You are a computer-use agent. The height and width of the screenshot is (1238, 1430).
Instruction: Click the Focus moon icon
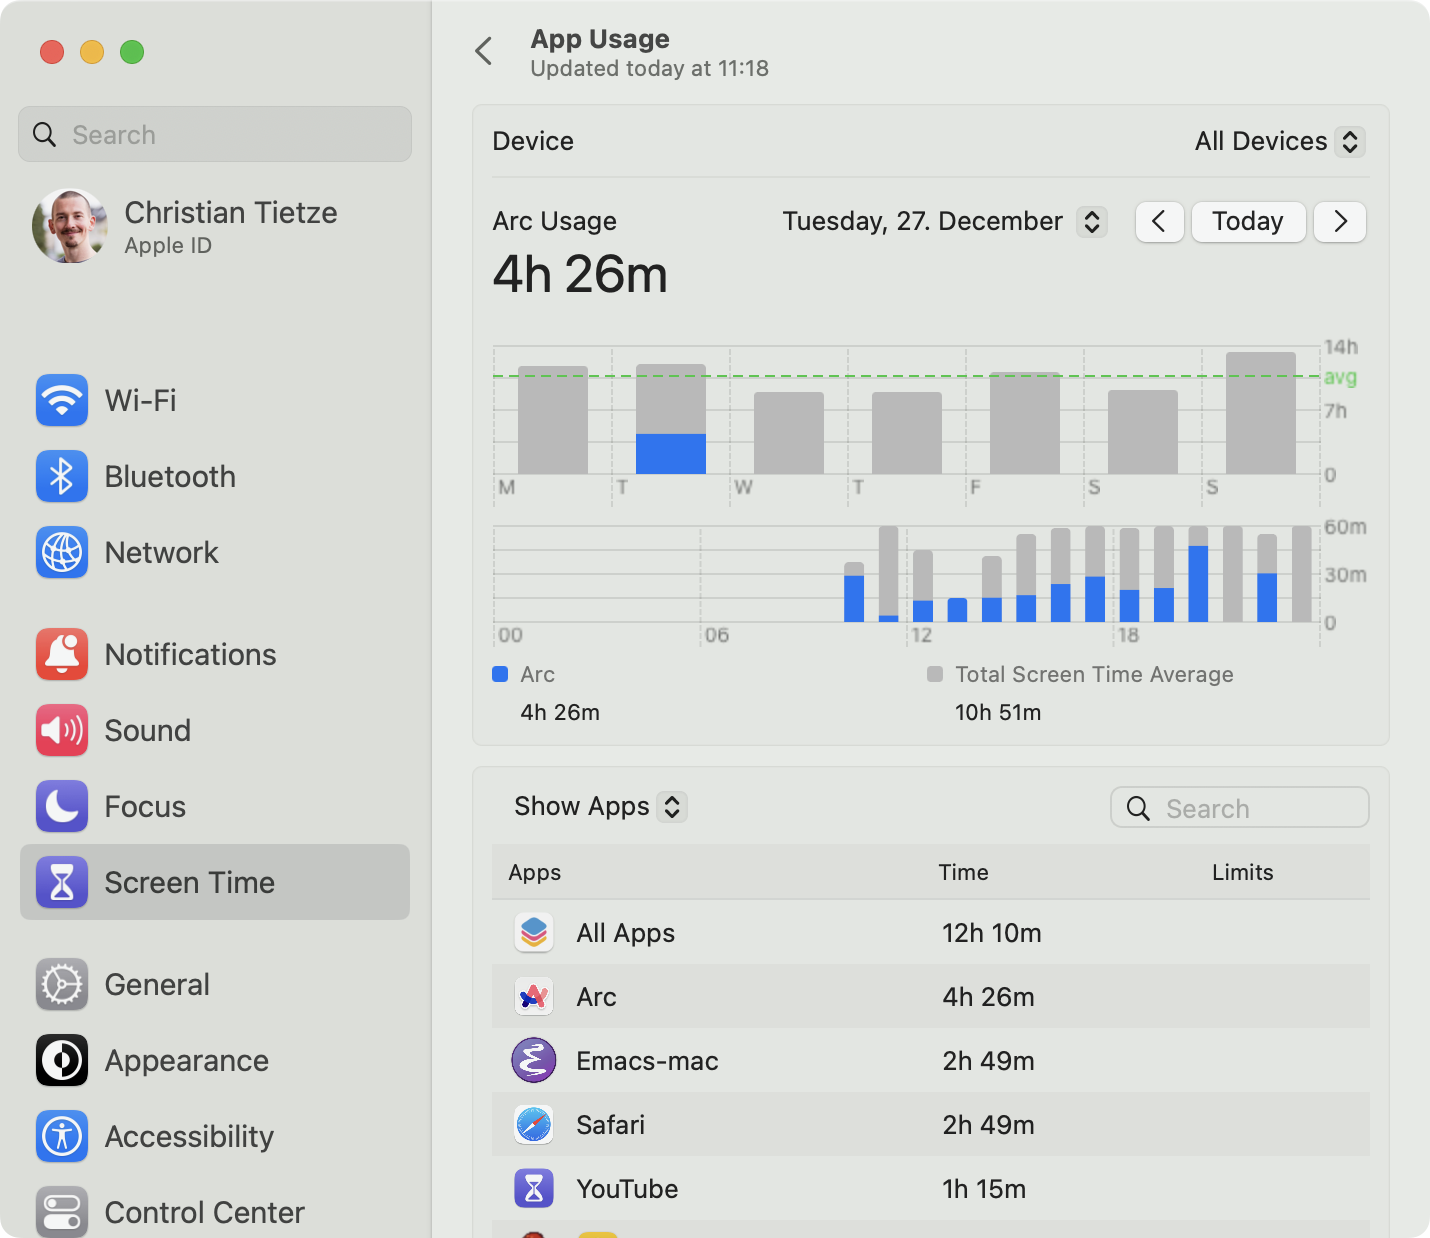point(61,806)
